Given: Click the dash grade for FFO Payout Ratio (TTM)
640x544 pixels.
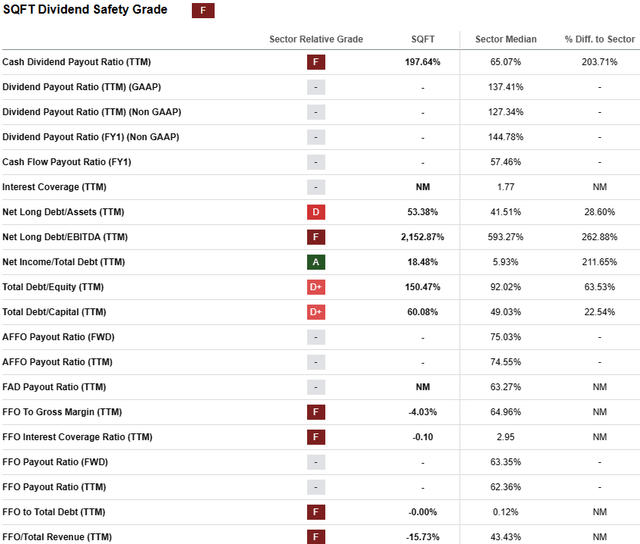Looking at the screenshot, I should coord(316,487).
